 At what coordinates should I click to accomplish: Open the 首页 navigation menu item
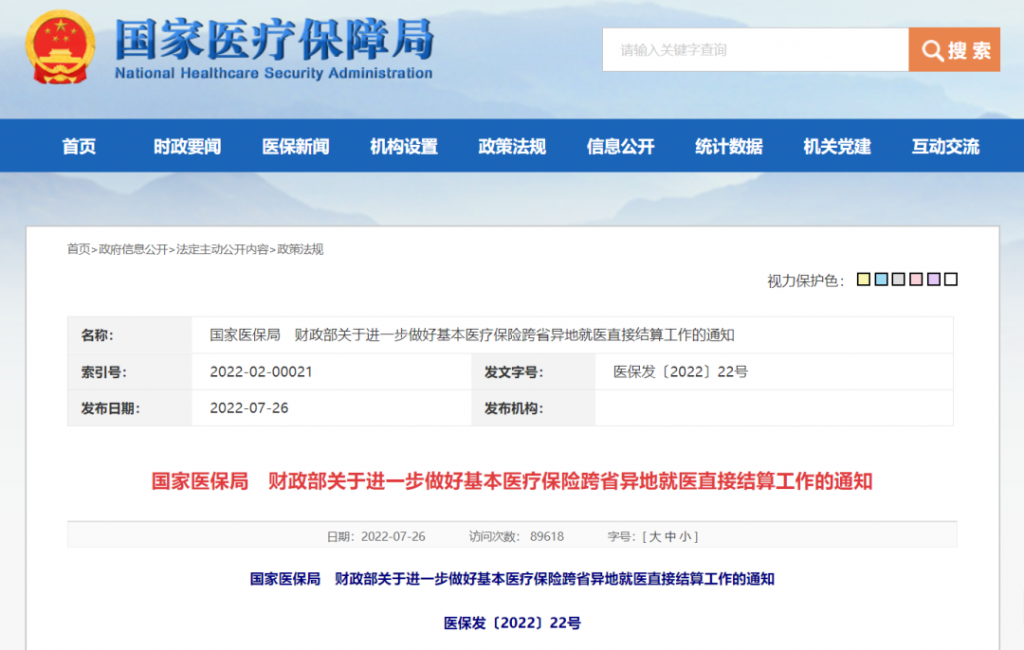point(79,146)
